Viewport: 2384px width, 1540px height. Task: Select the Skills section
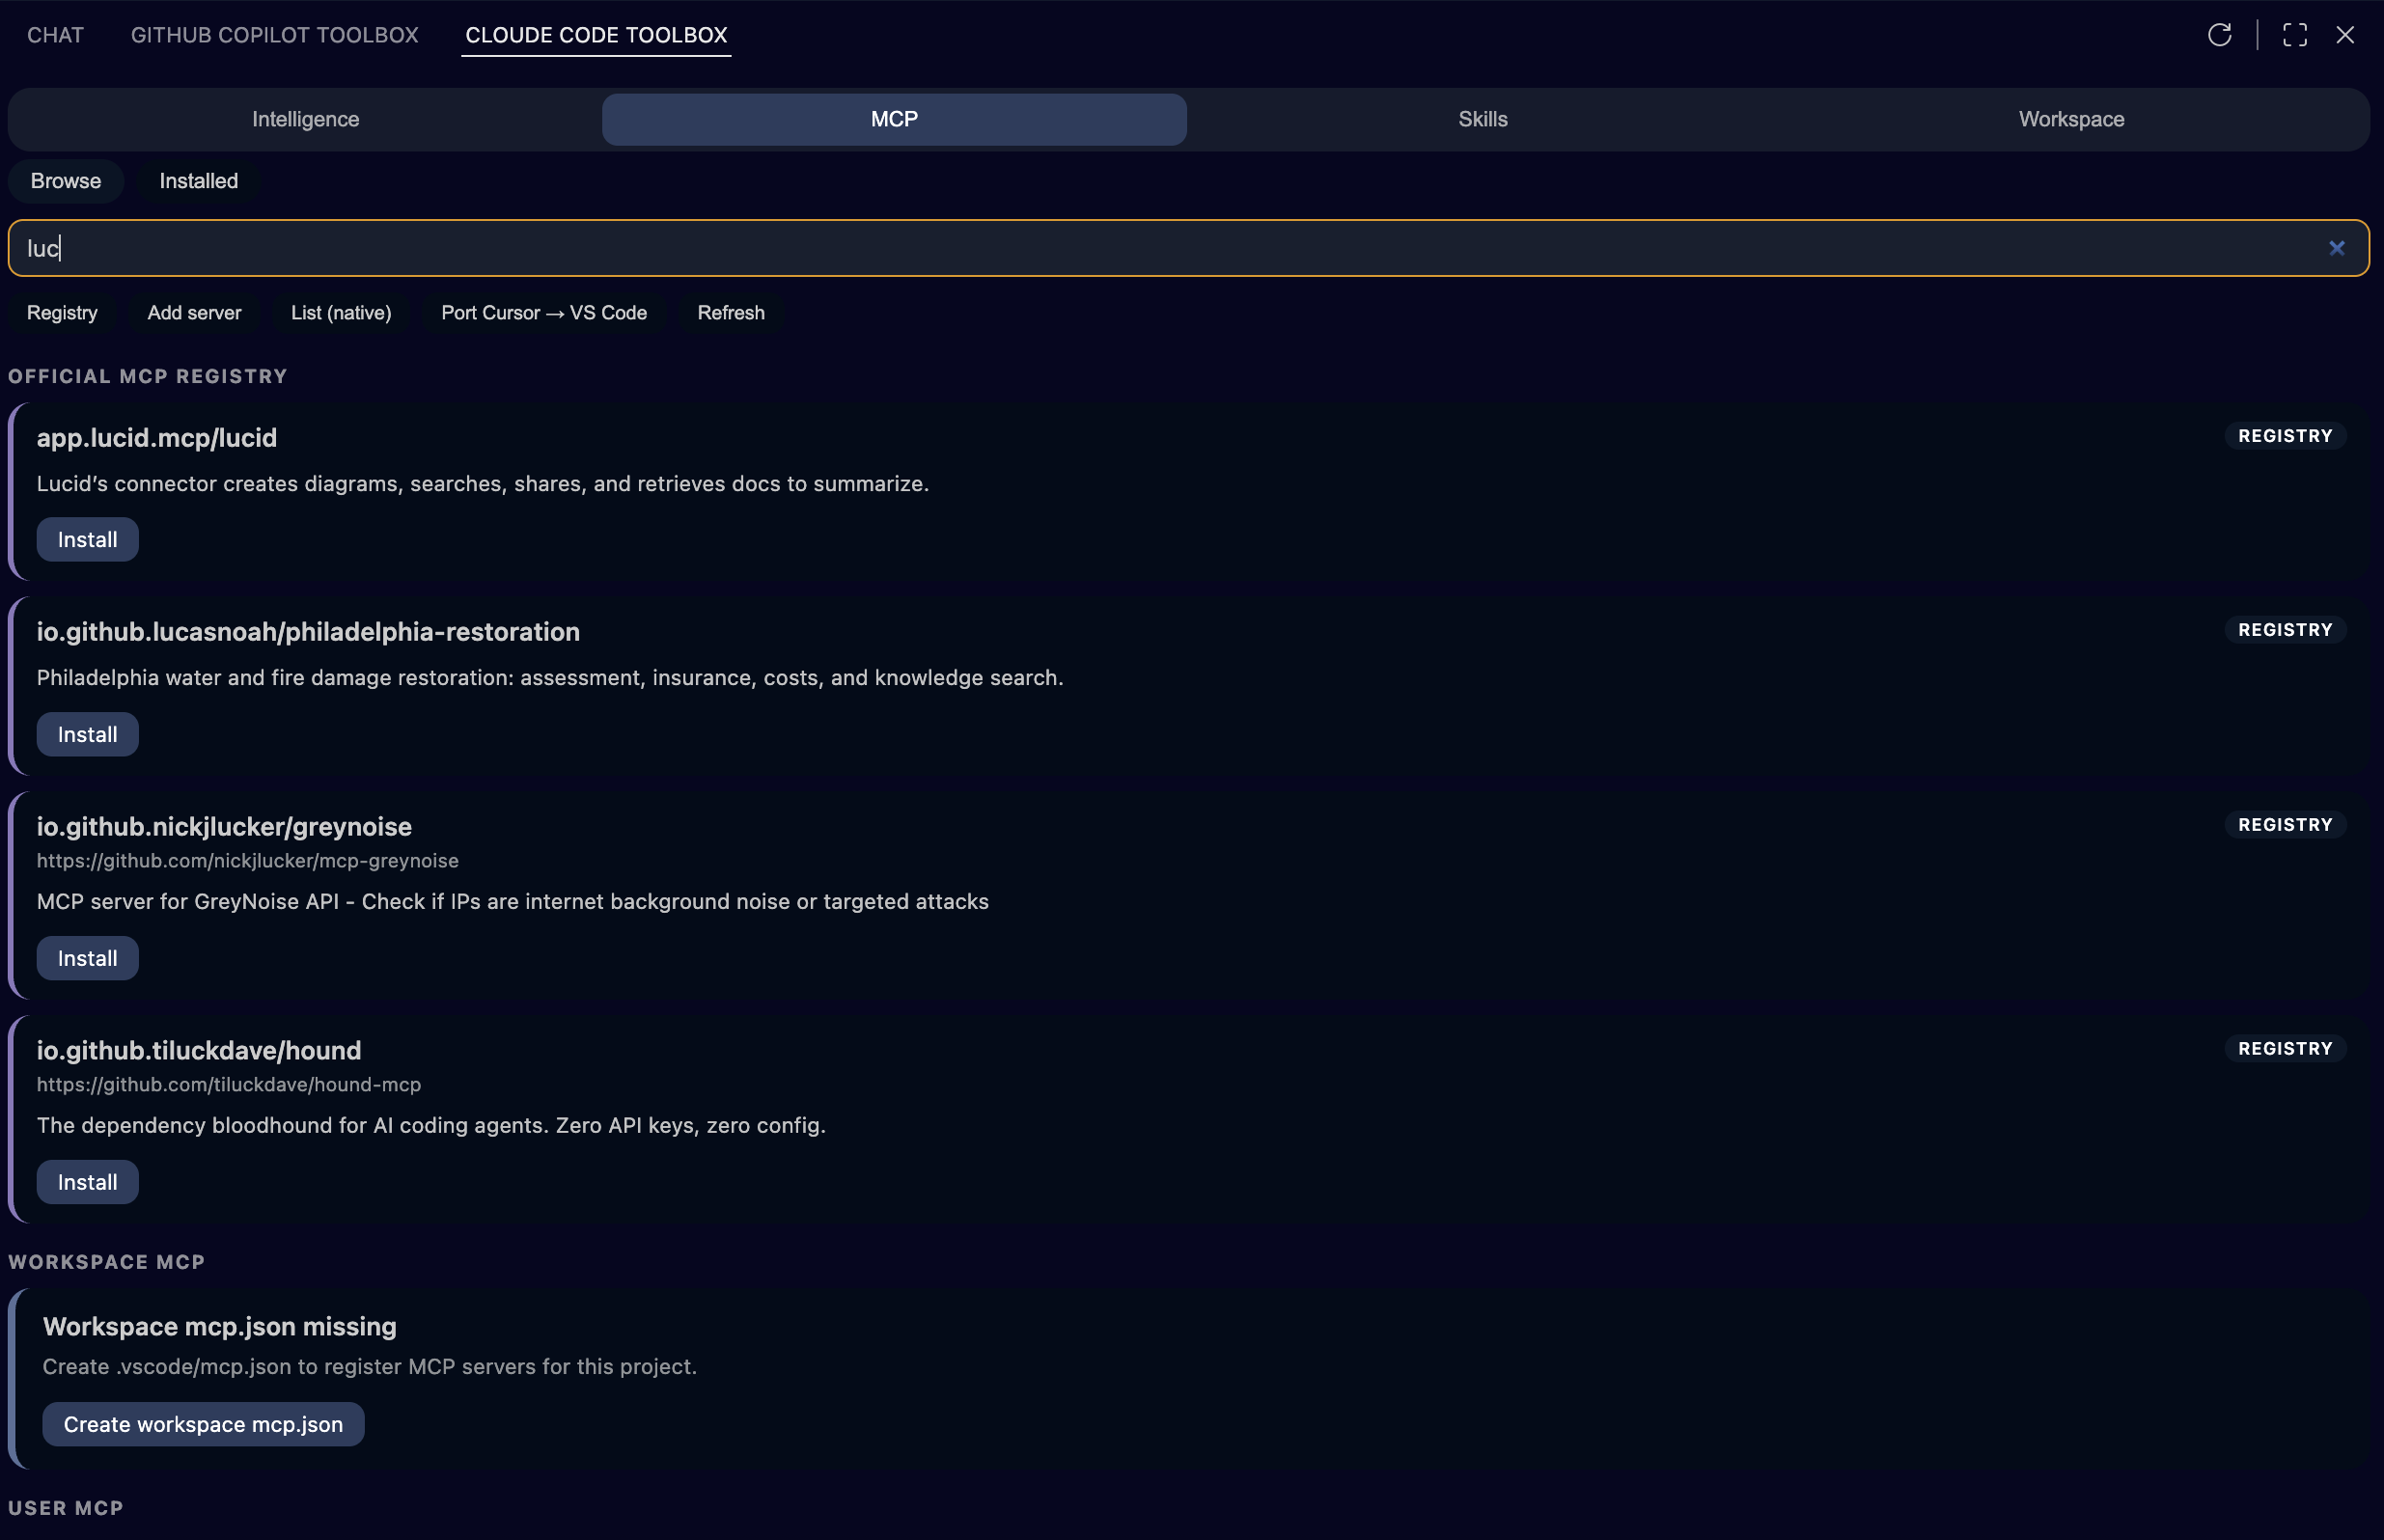tap(1481, 119)
